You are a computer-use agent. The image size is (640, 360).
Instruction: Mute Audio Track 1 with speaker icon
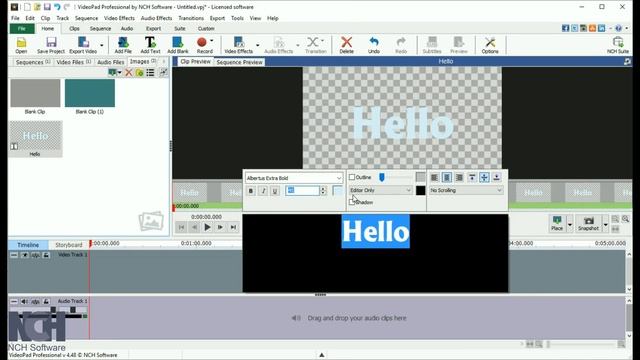point(24,301)
